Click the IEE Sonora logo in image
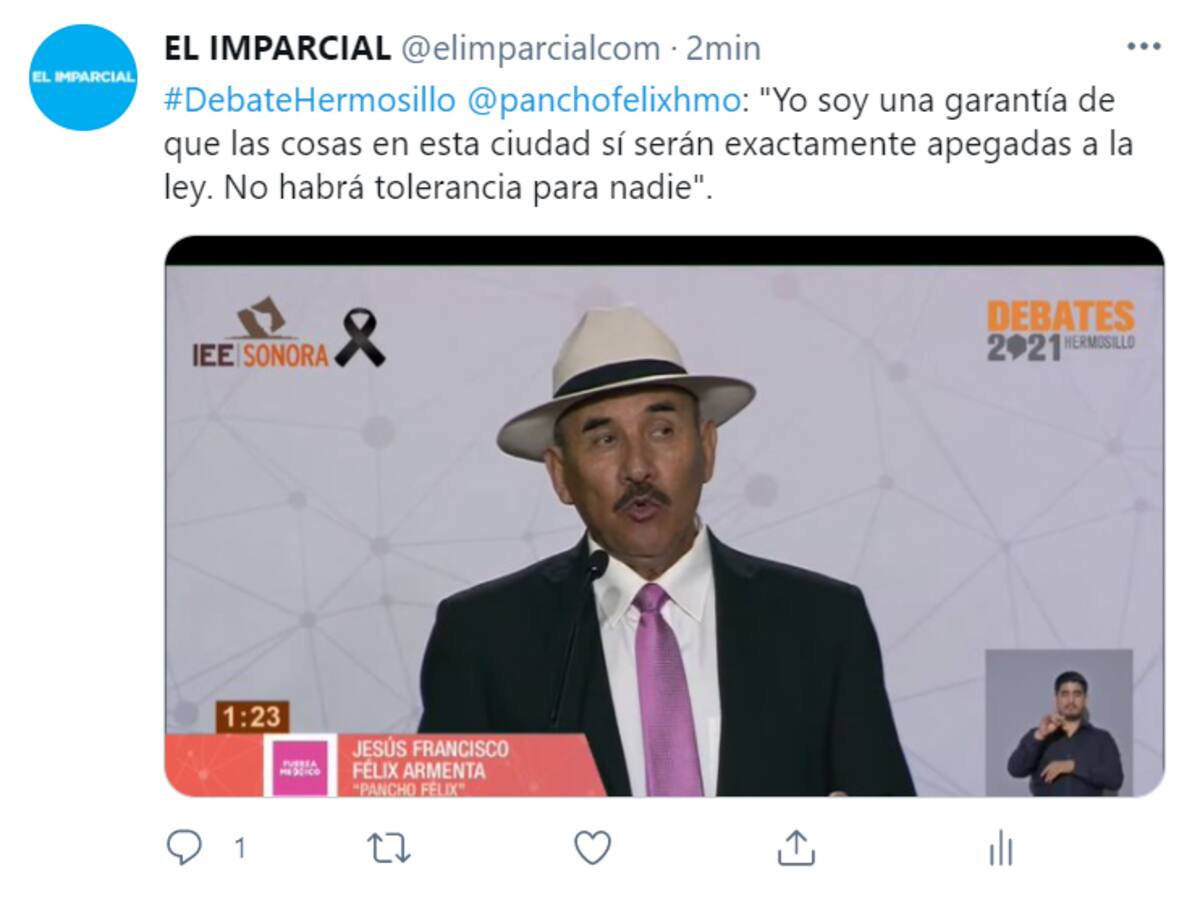 click(x=289, y=333)
